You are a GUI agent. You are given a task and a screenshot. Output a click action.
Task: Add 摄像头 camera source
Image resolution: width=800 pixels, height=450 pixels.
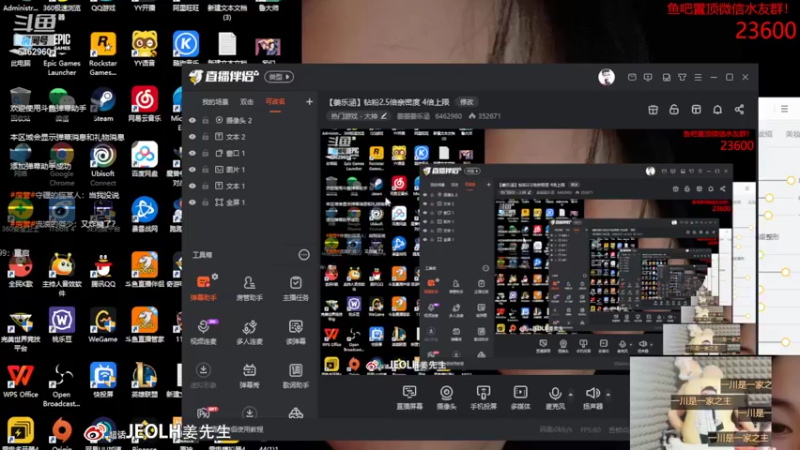pyautogui.click(x=446, y=398)
